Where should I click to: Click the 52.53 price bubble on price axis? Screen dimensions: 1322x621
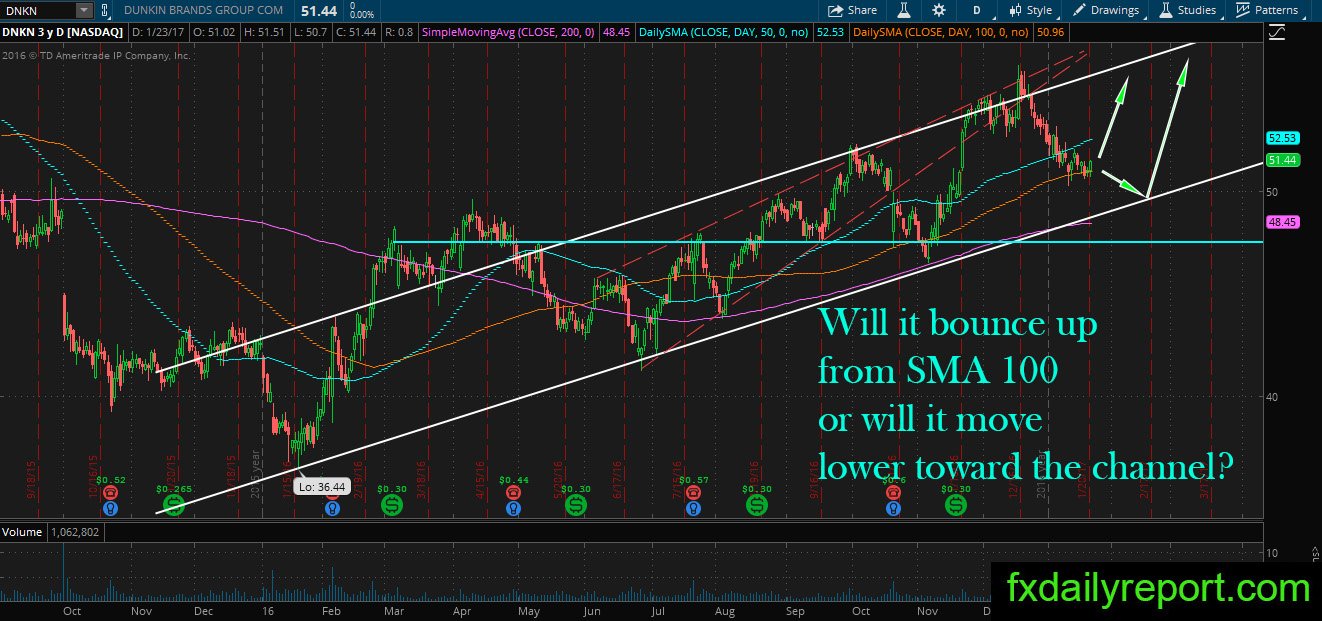(x=1281, y=138)
